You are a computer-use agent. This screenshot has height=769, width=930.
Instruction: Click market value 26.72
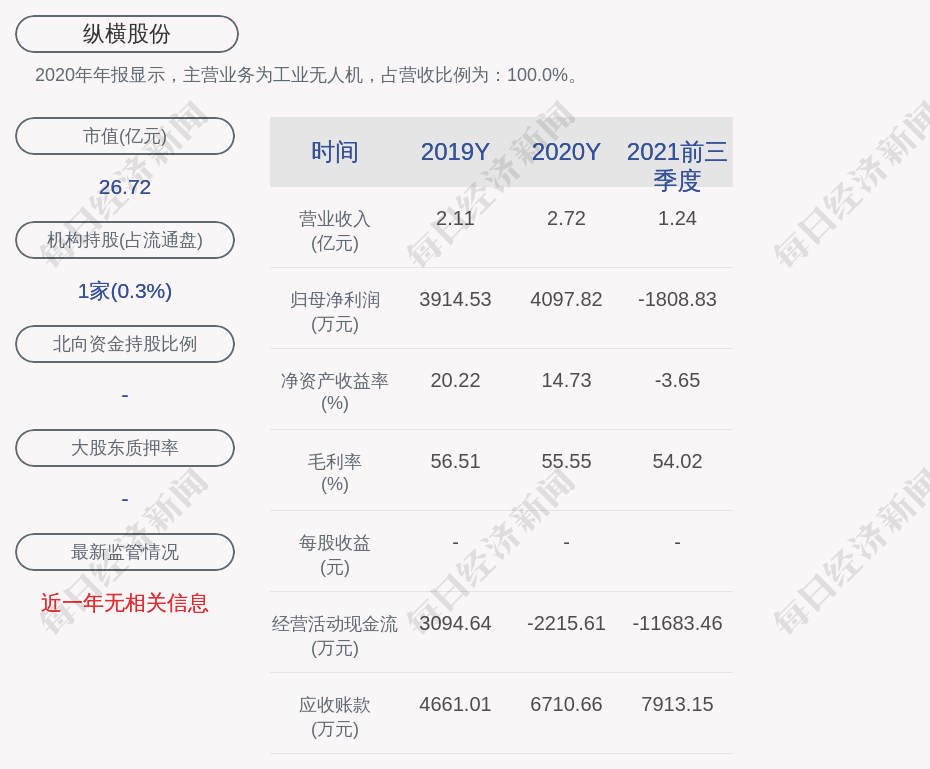(x=125, y=187)
